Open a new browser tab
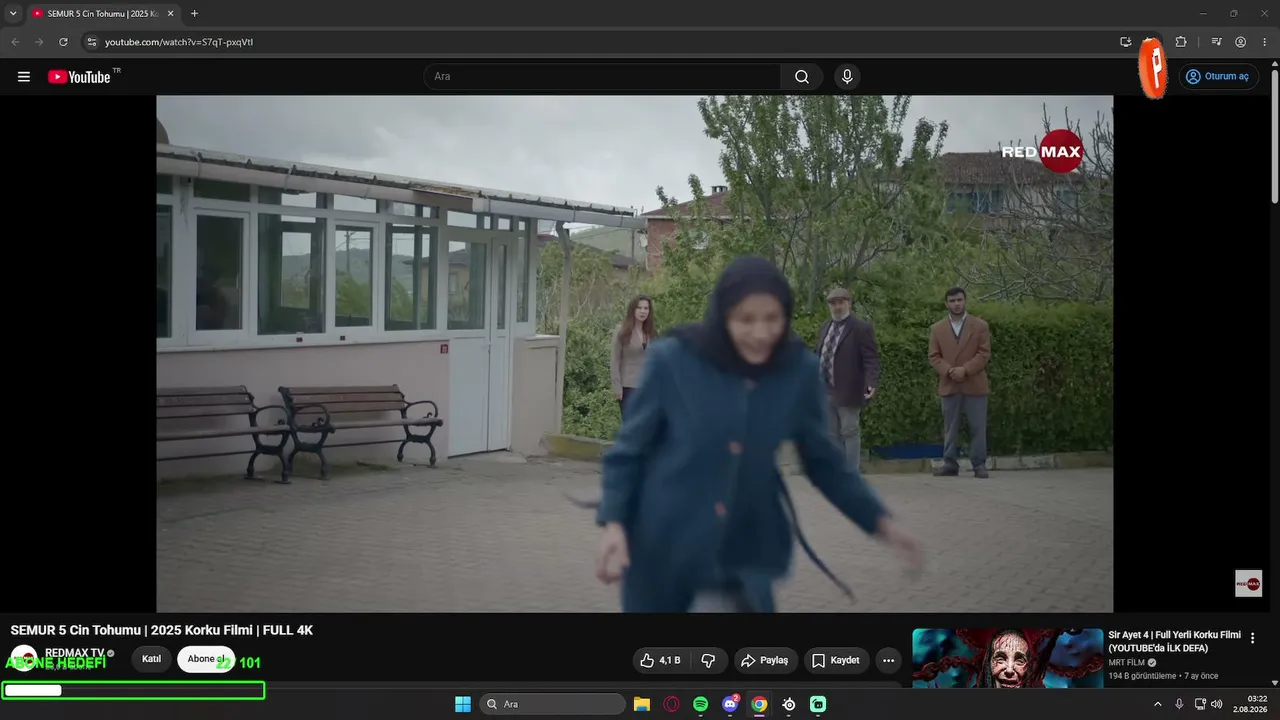This screenshot has height=720, width=1280. click(194, 14)
